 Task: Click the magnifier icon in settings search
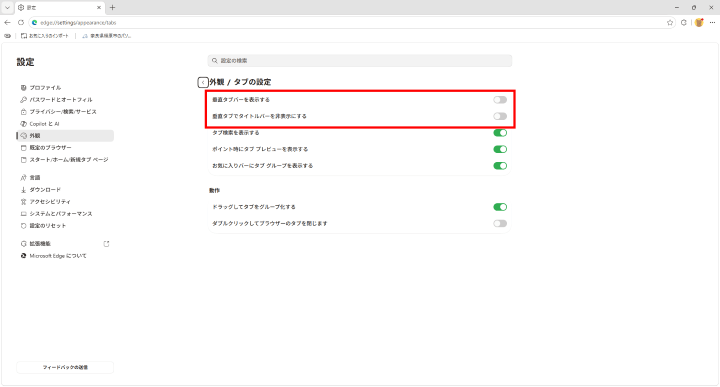click(x=214, y=61)
